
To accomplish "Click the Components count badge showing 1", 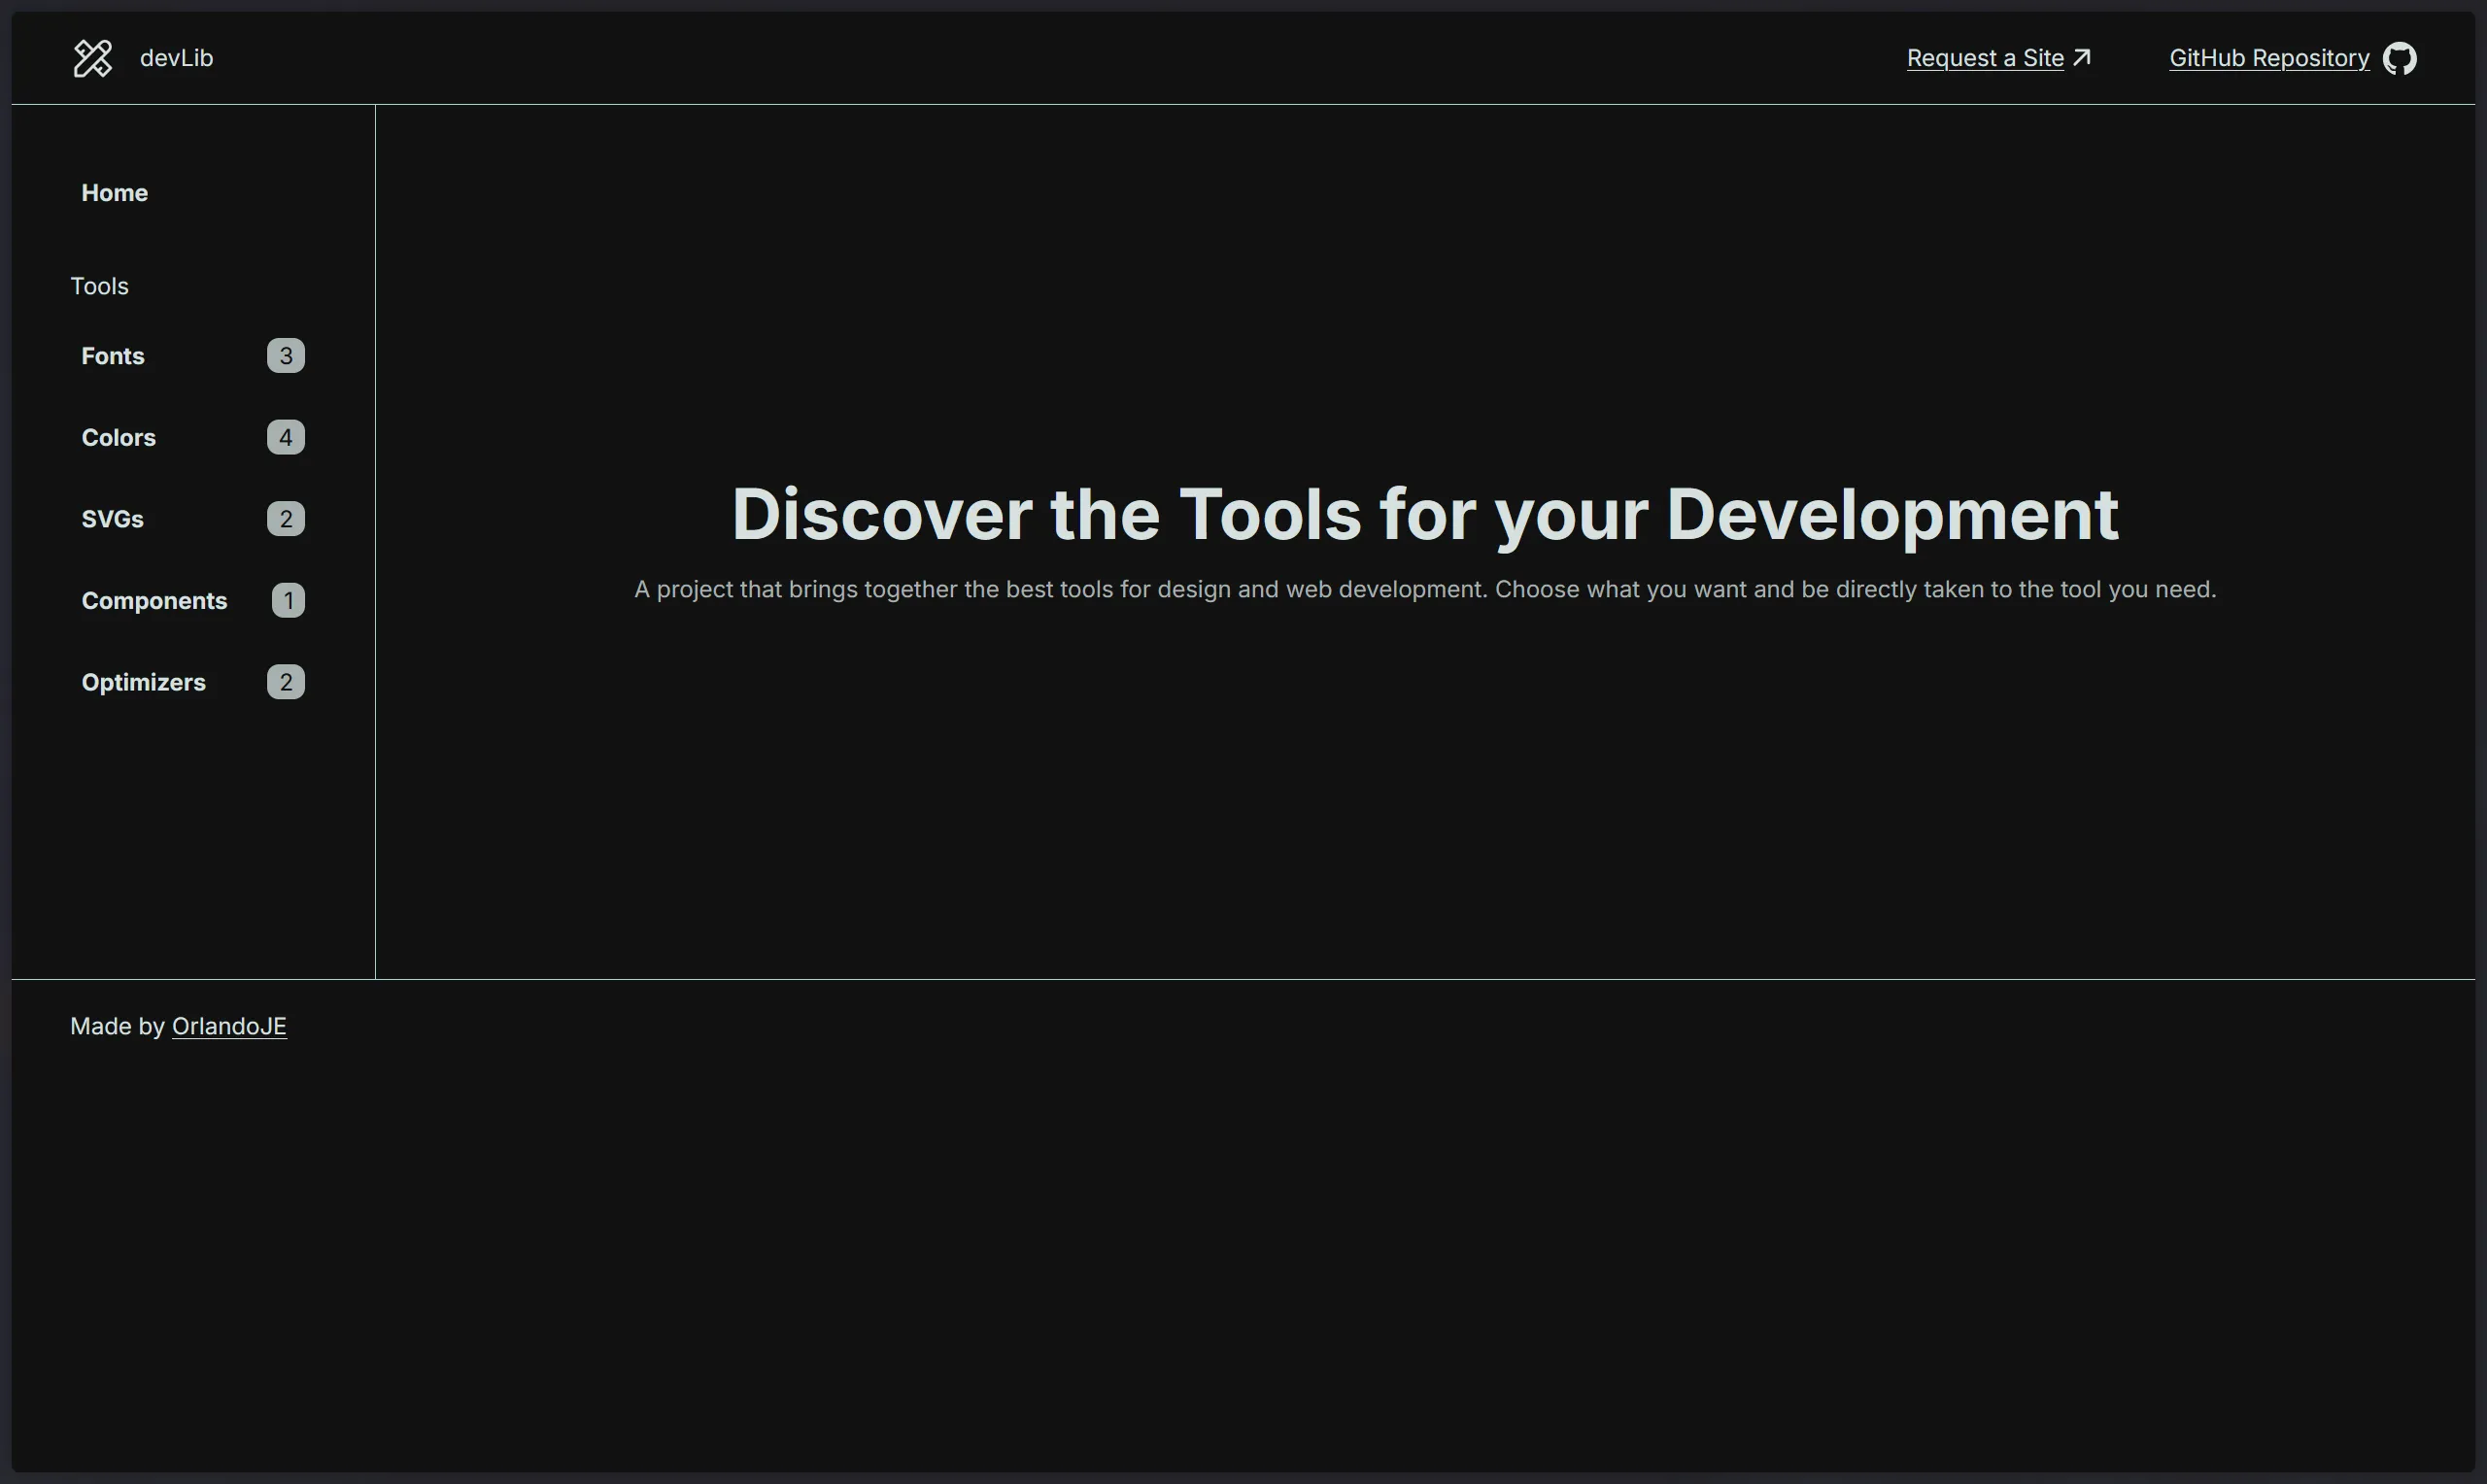I will pos(288,600).
